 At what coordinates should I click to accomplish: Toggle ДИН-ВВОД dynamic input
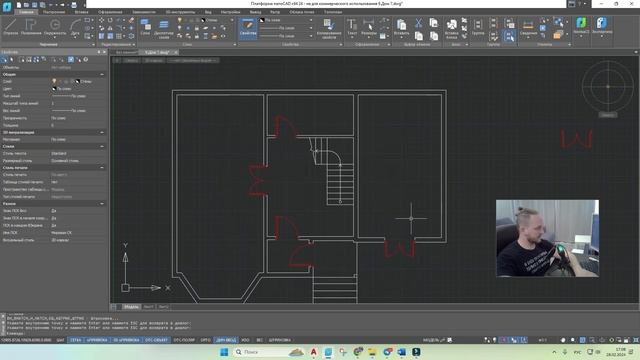tap(226, 340)
